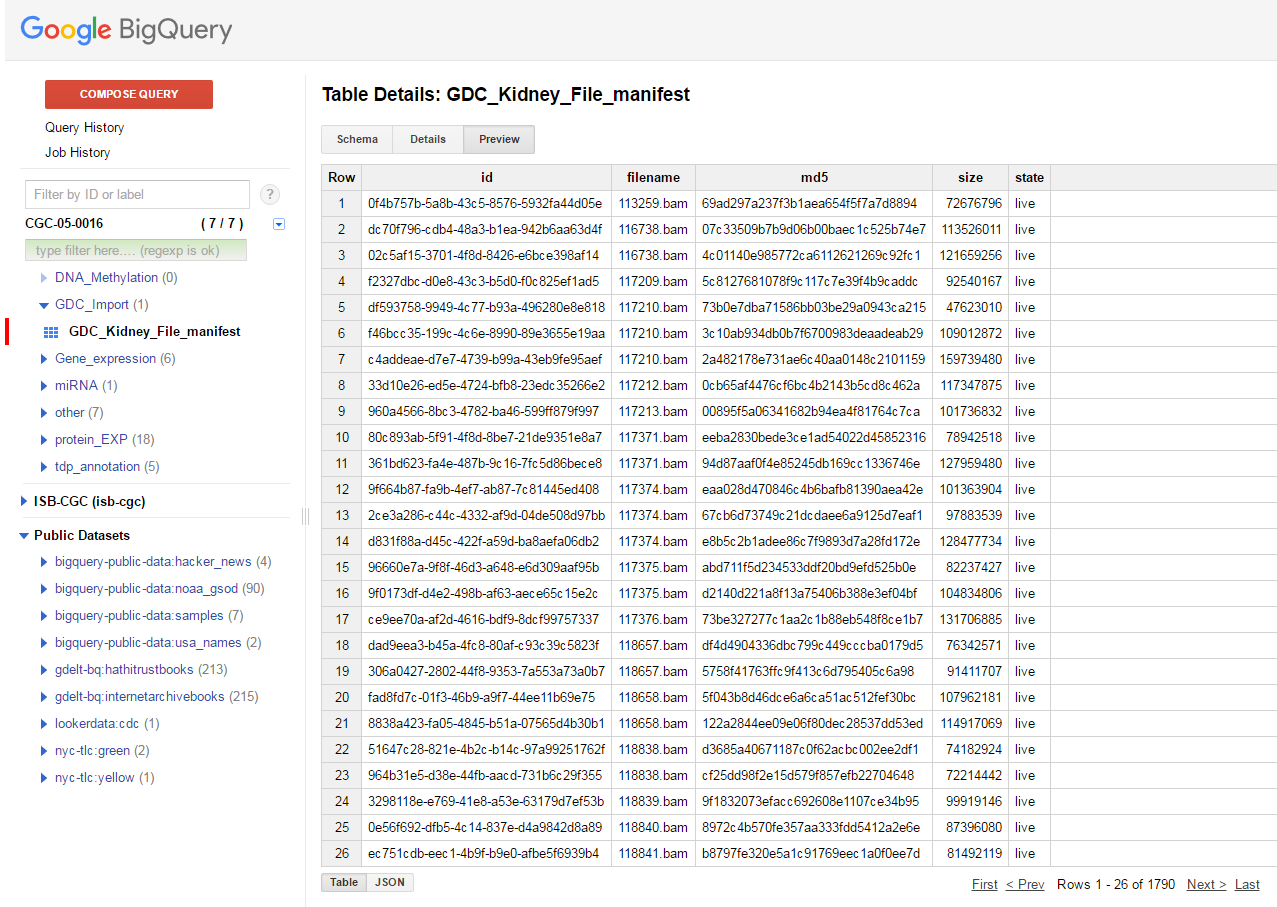Click filename cell 118840.bam
This screenshot has height=907, width=1277.
653,828
